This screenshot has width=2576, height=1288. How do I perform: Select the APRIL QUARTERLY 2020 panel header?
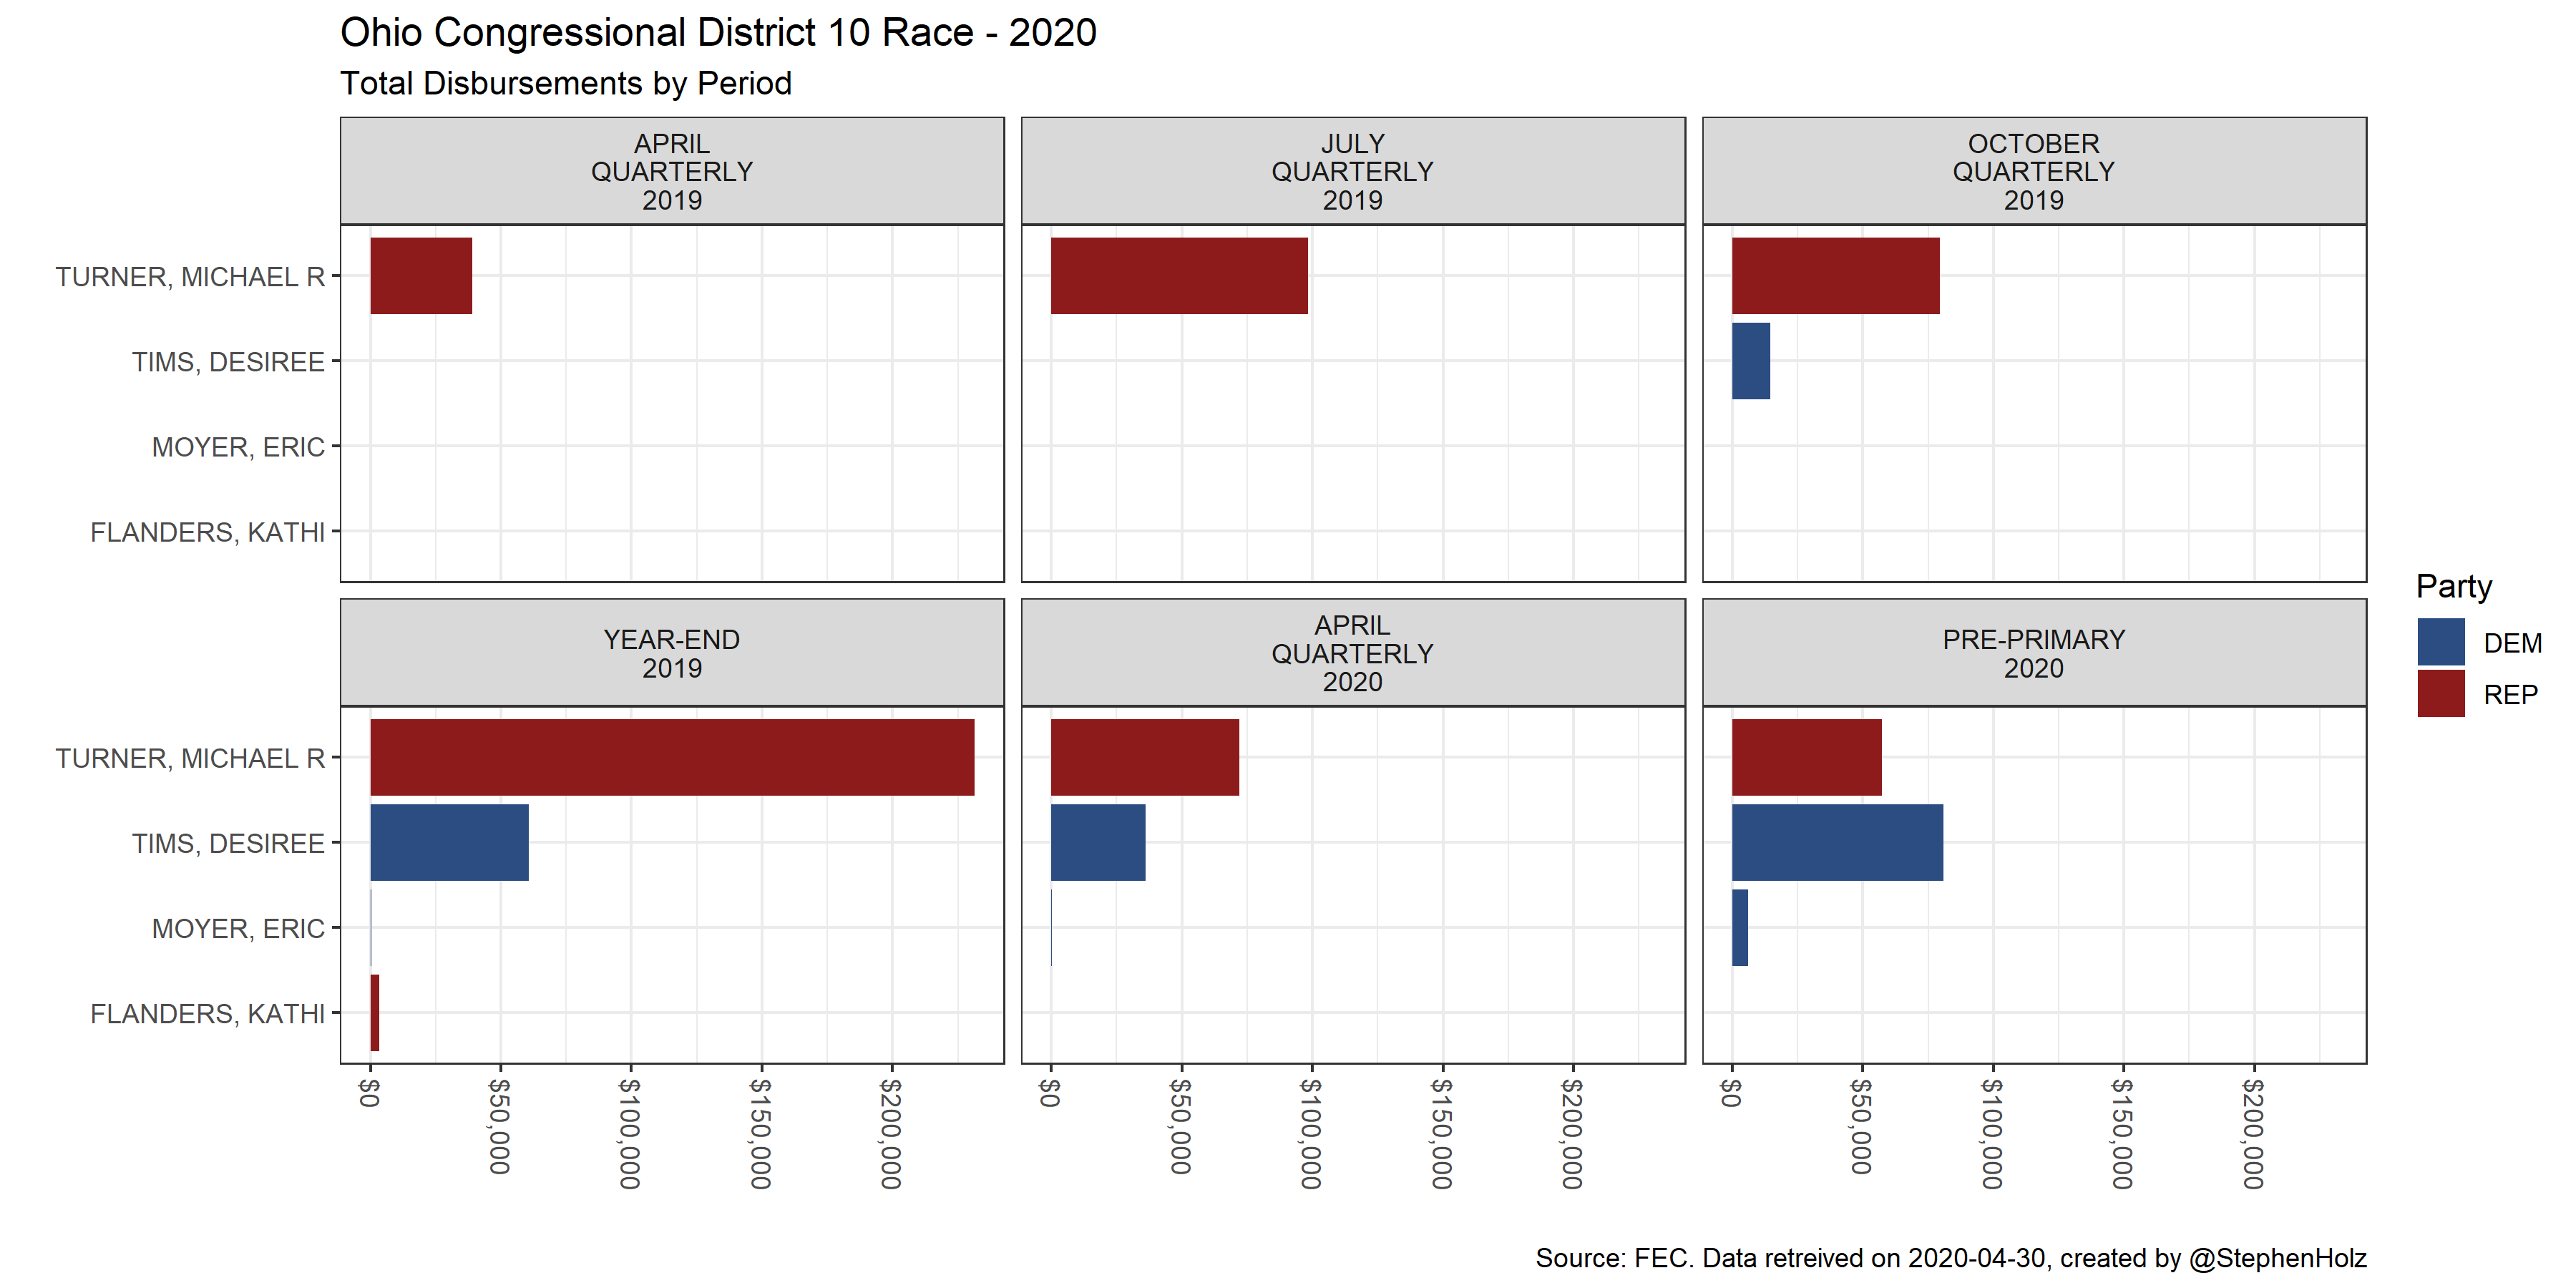point(1352,653)
